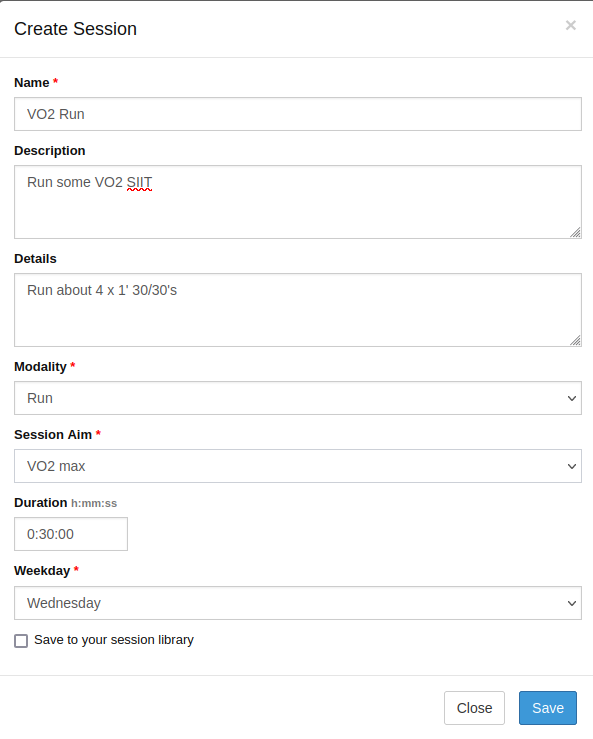Click the misspelled word SIIT in Description

click(x=139, y=182)
